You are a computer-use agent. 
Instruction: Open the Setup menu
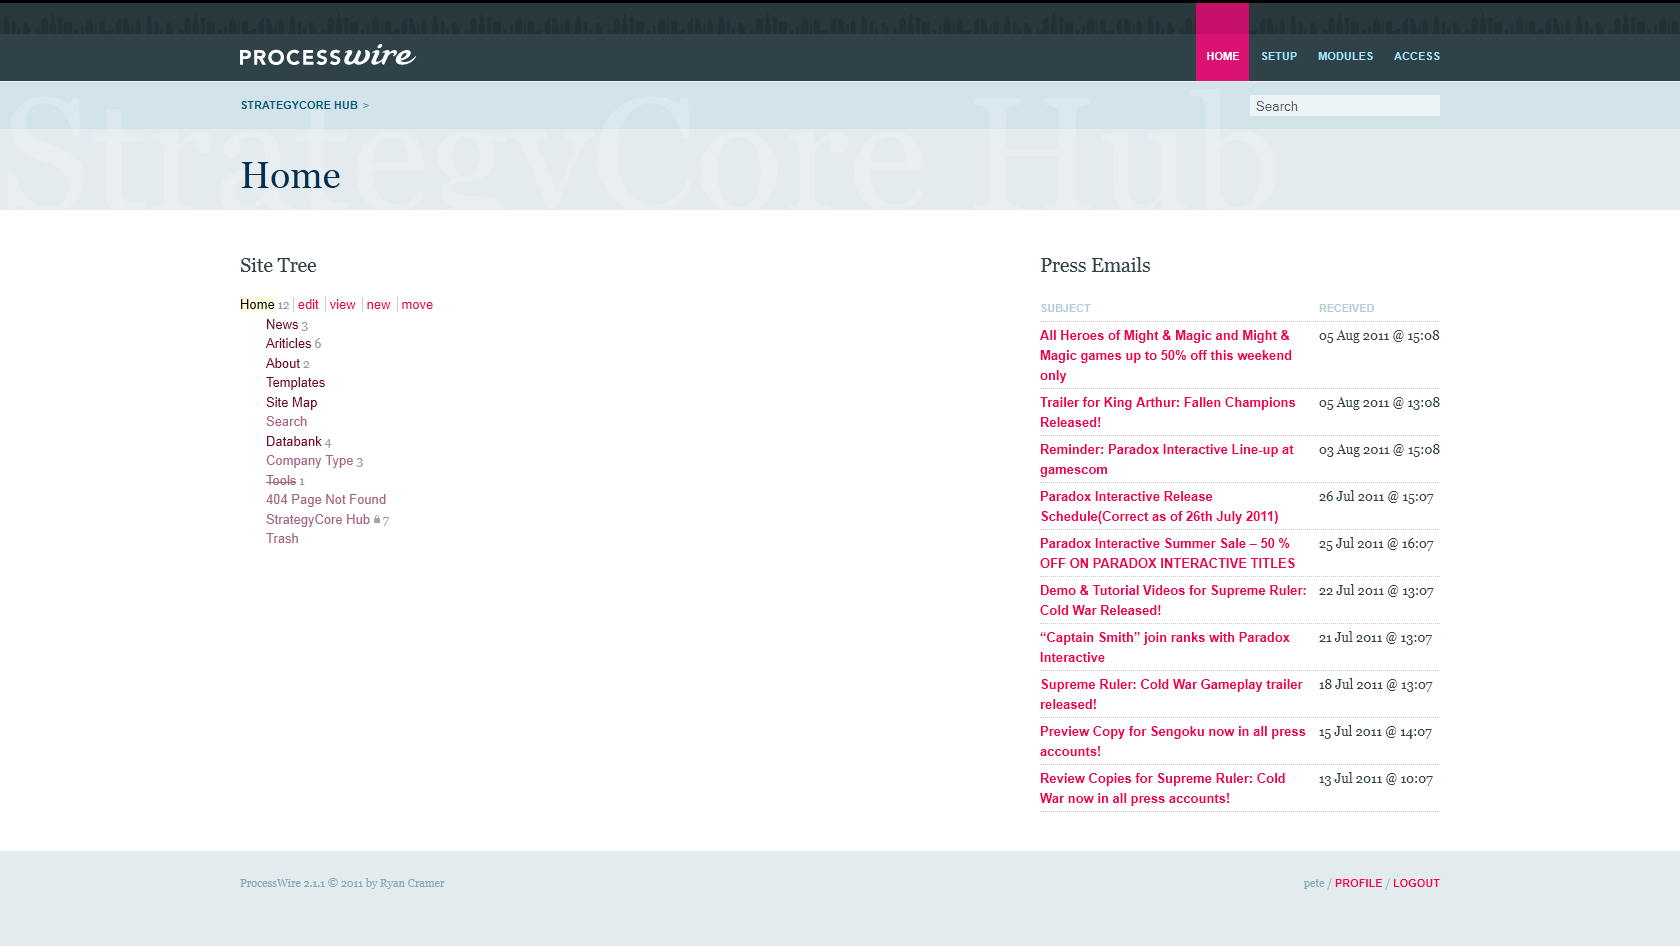1279,57
